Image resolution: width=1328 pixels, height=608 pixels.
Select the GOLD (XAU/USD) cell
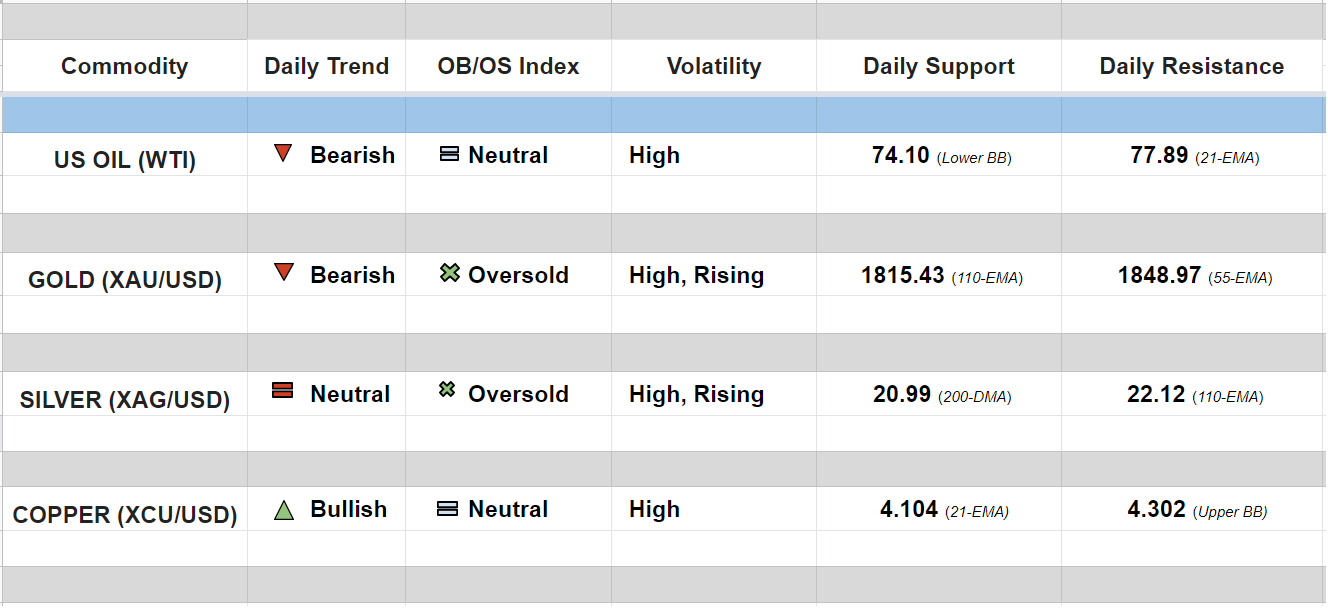[125, 279]
